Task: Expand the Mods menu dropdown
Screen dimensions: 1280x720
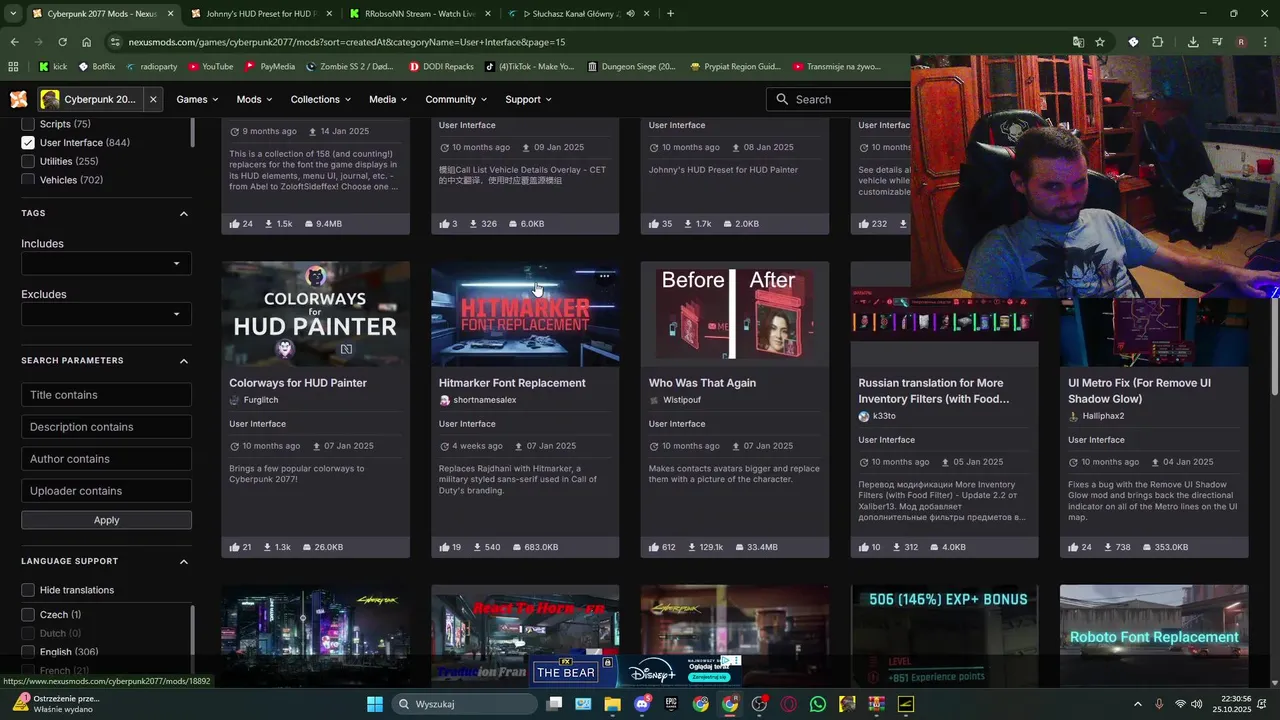Action: (255, 99)
